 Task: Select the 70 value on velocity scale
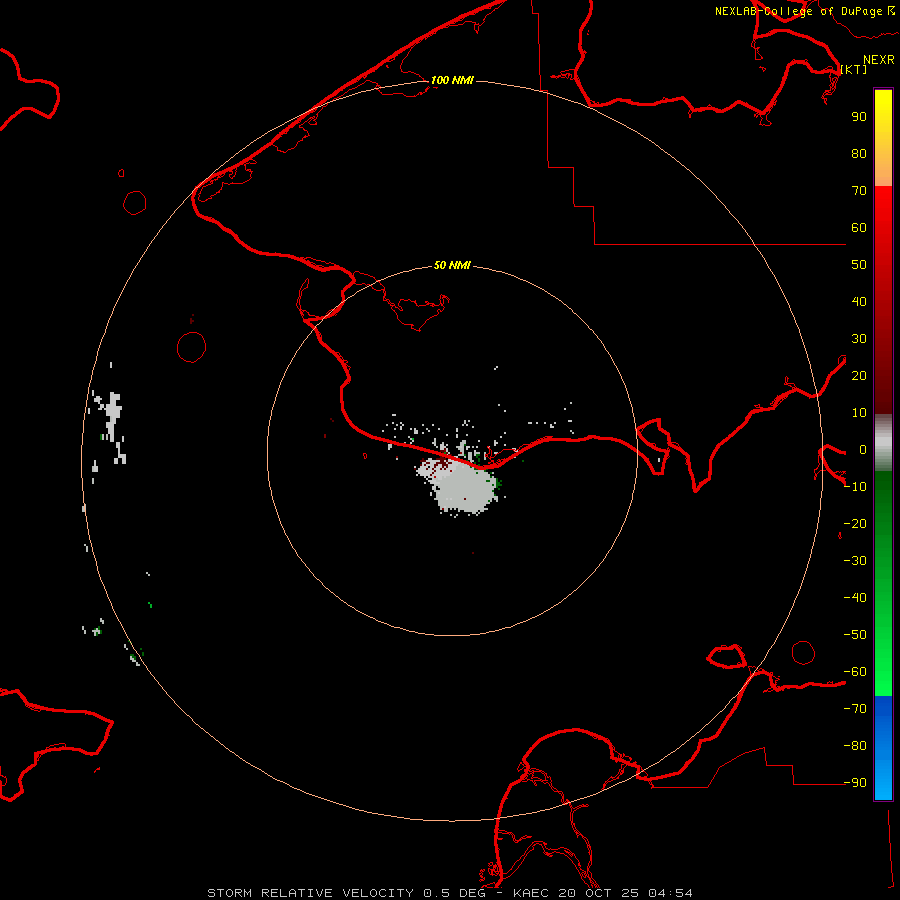coord(859,191)
